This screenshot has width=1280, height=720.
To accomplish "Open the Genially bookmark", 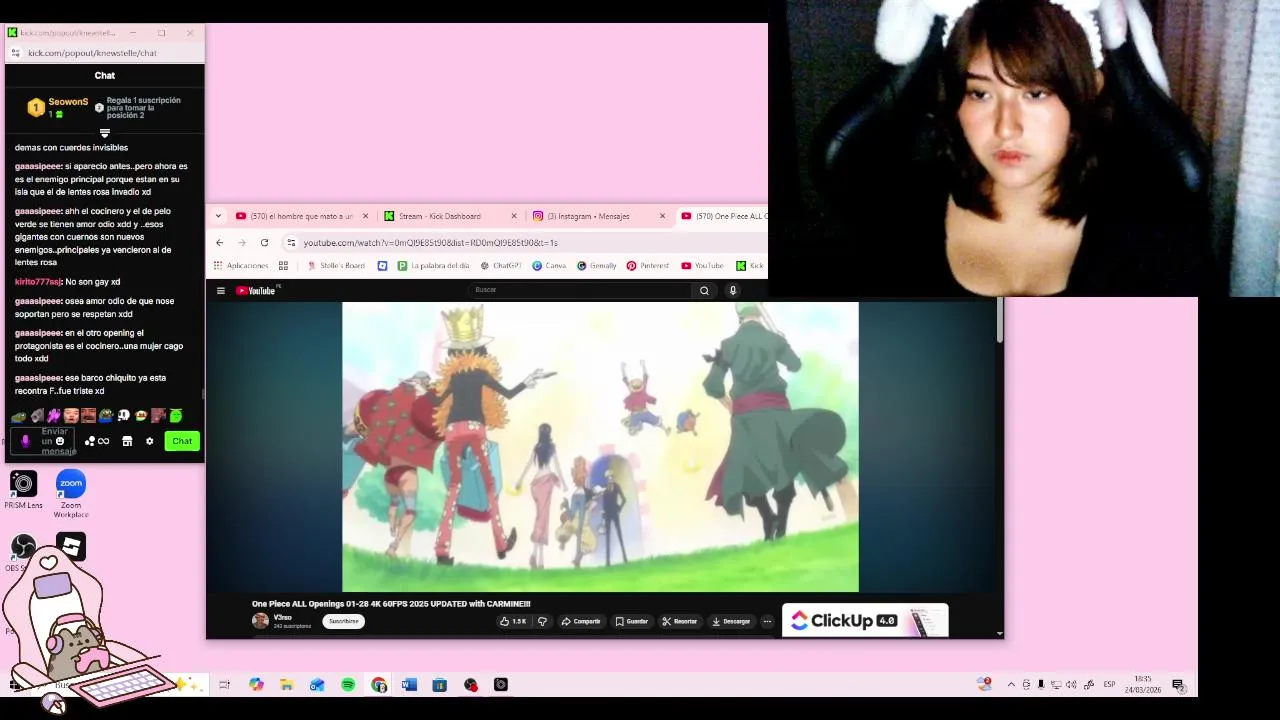I will pos(597,266).
